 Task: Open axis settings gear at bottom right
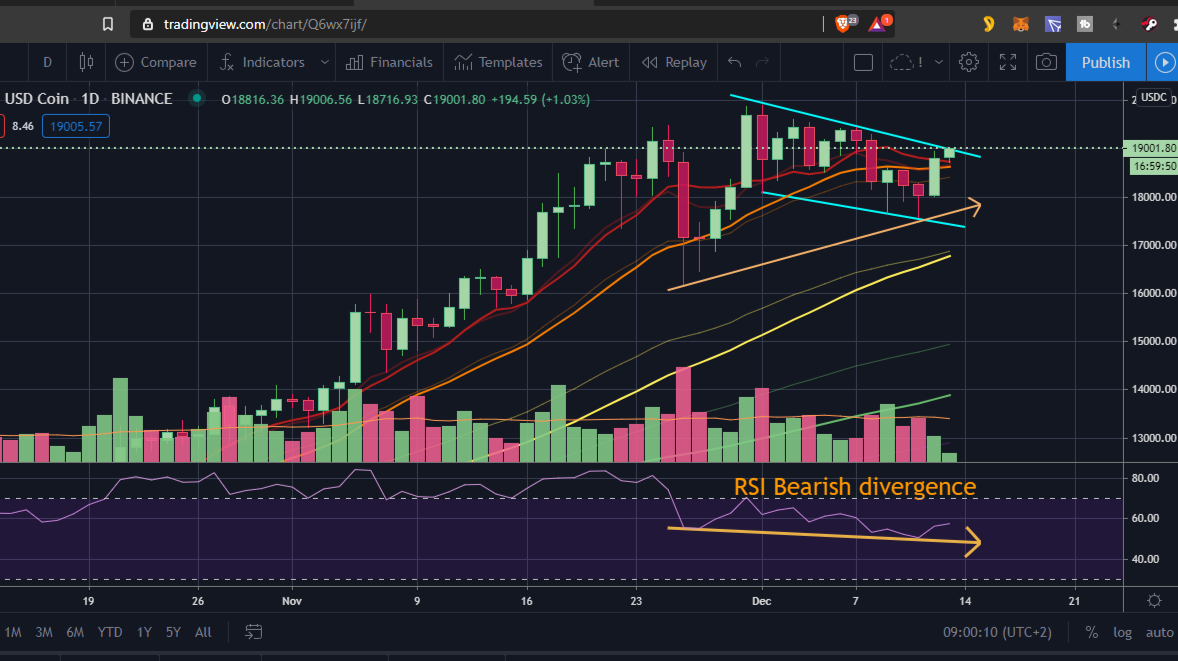pyautogui.click(x=1155, y=600)
